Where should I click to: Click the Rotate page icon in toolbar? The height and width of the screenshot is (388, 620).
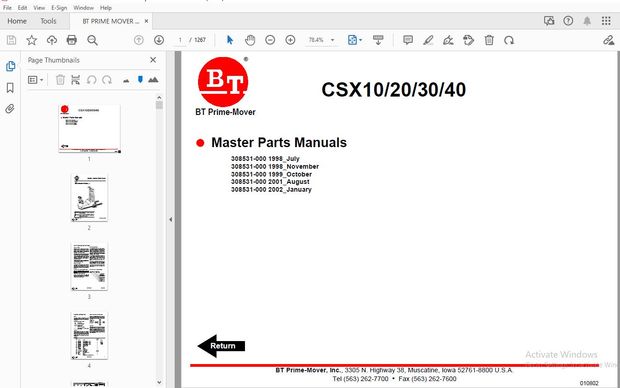(509, 40)
